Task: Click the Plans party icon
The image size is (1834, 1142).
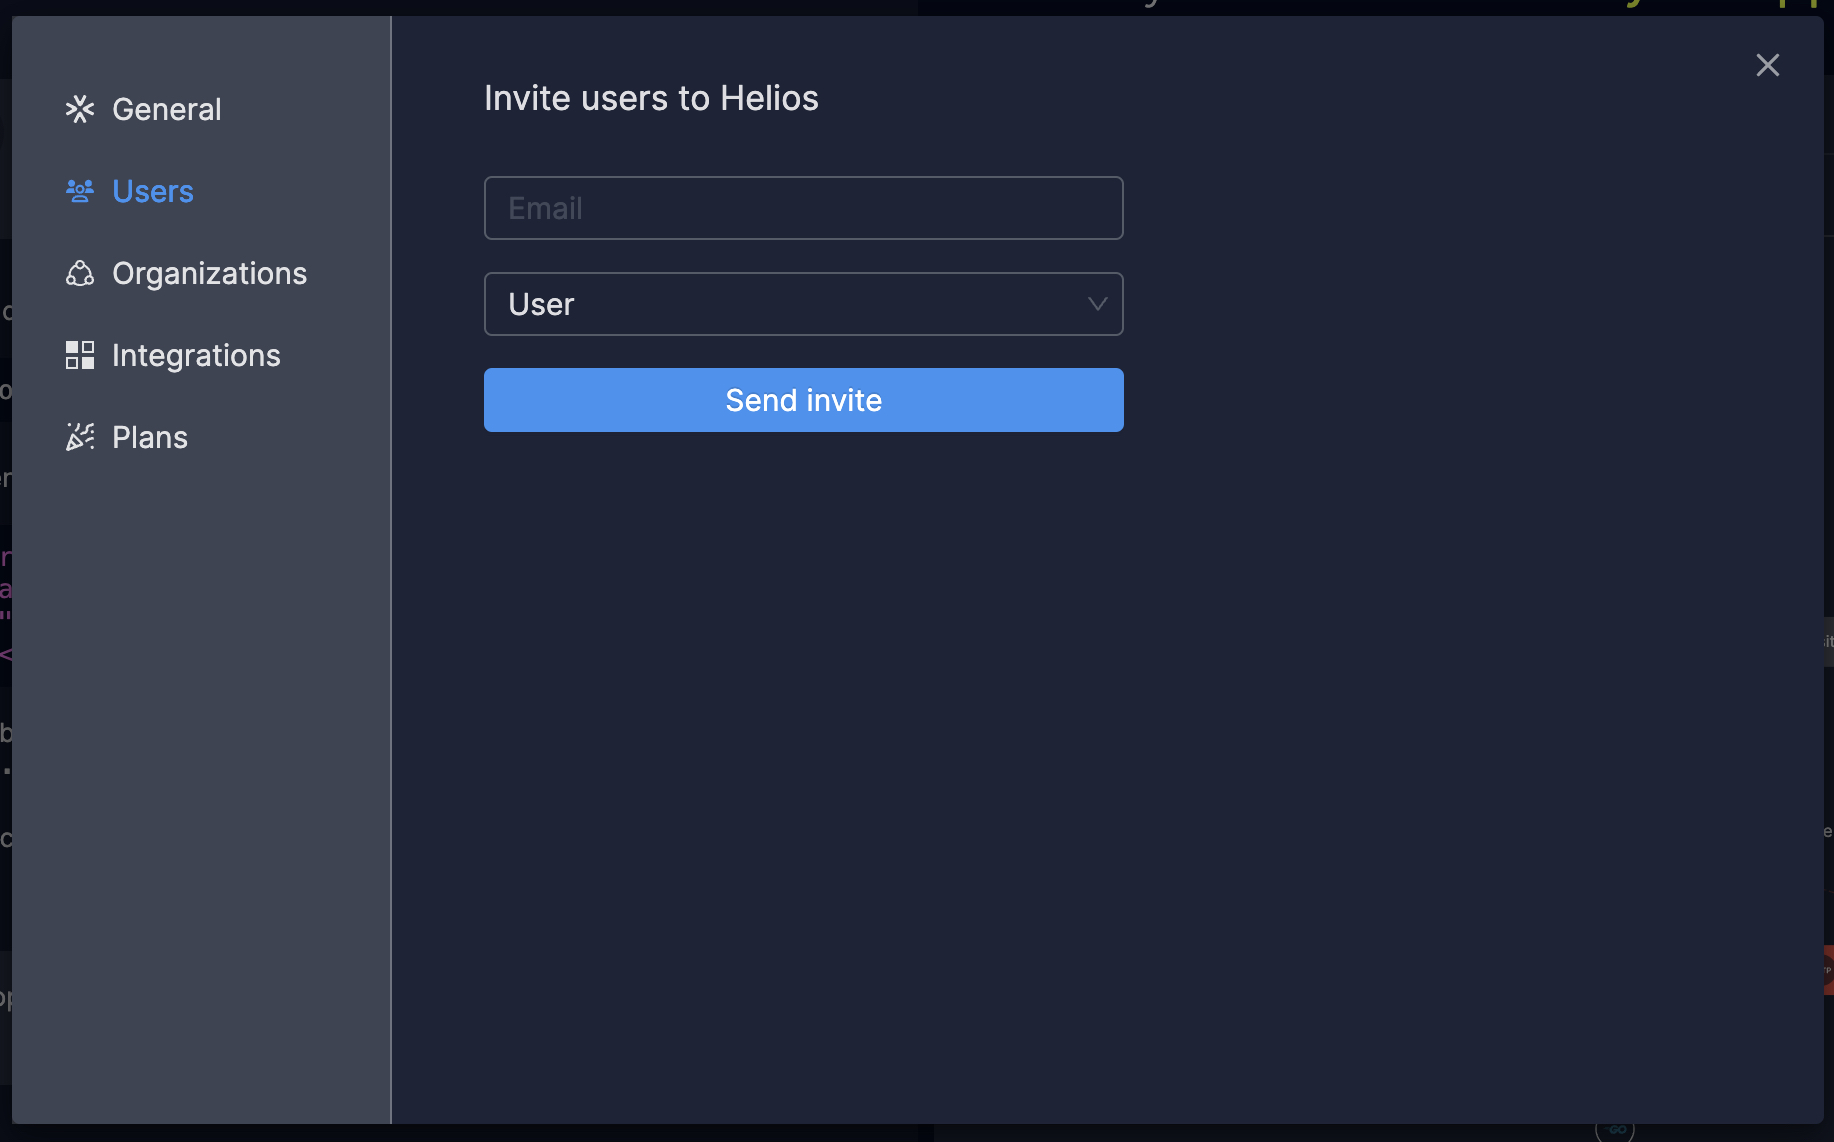Action: [80, 437]
